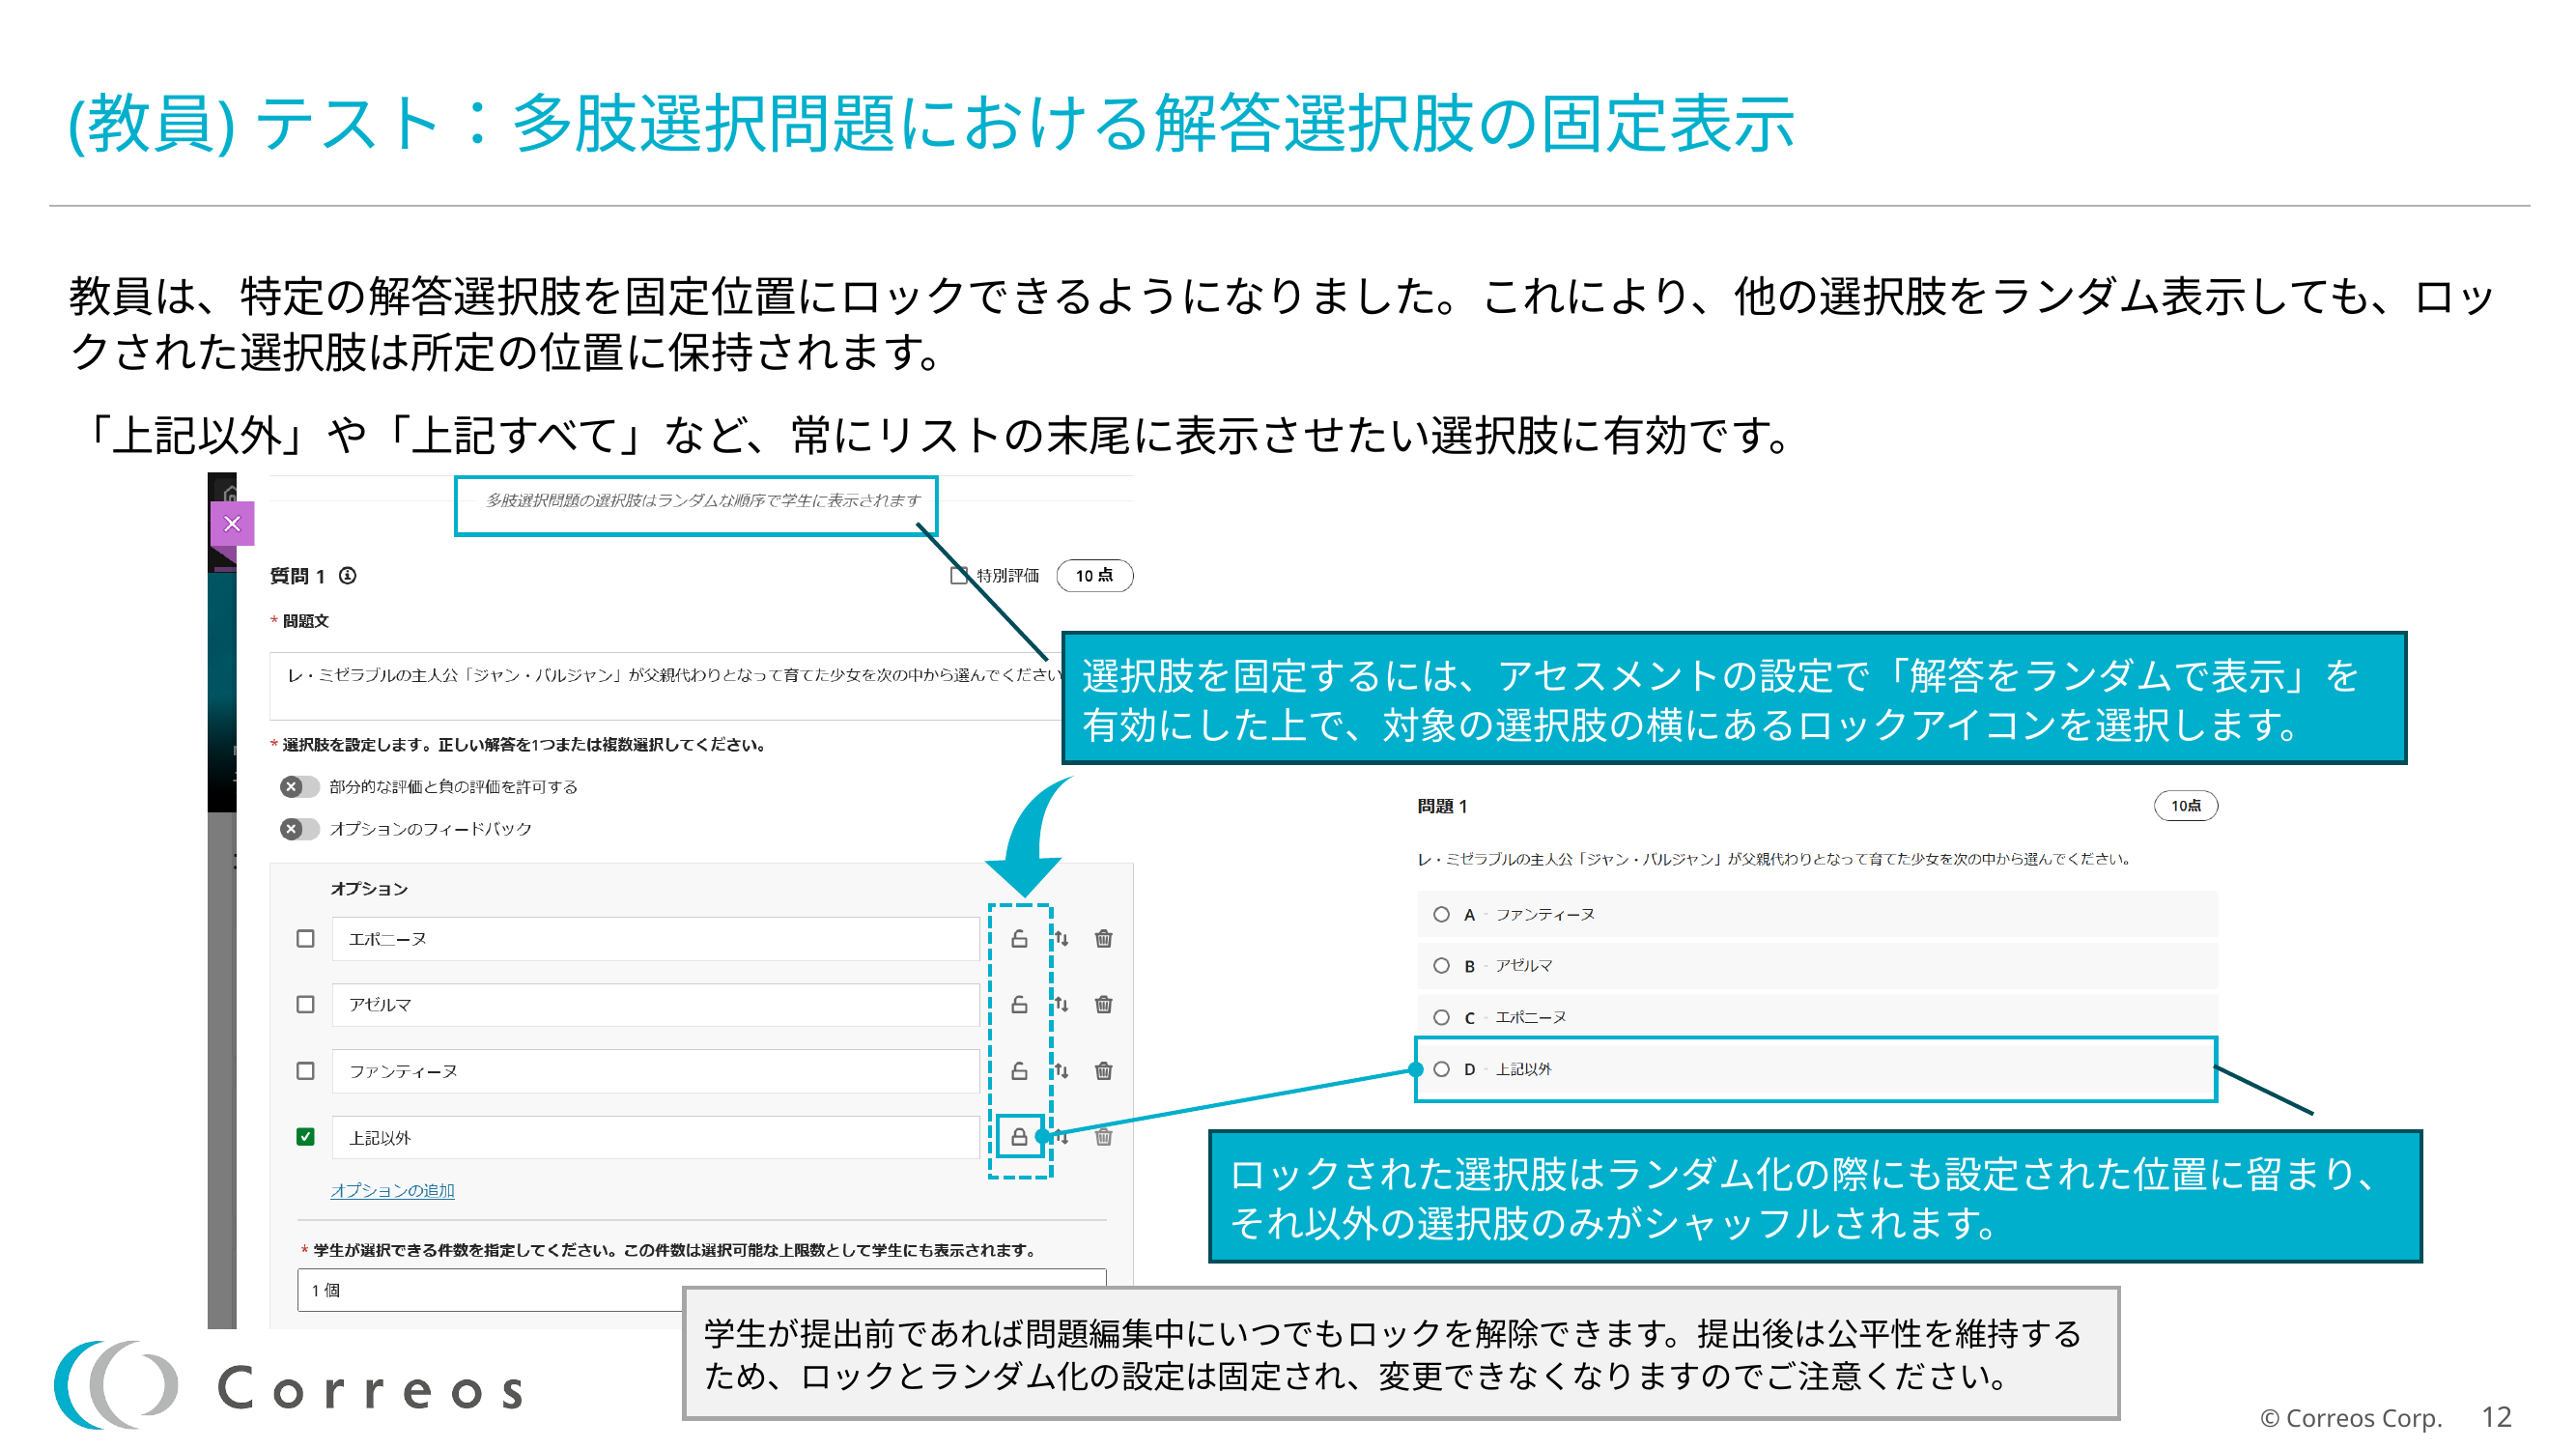Click the ファンティーヌ option text field
The image size is (2576, 1449).
655,1071
